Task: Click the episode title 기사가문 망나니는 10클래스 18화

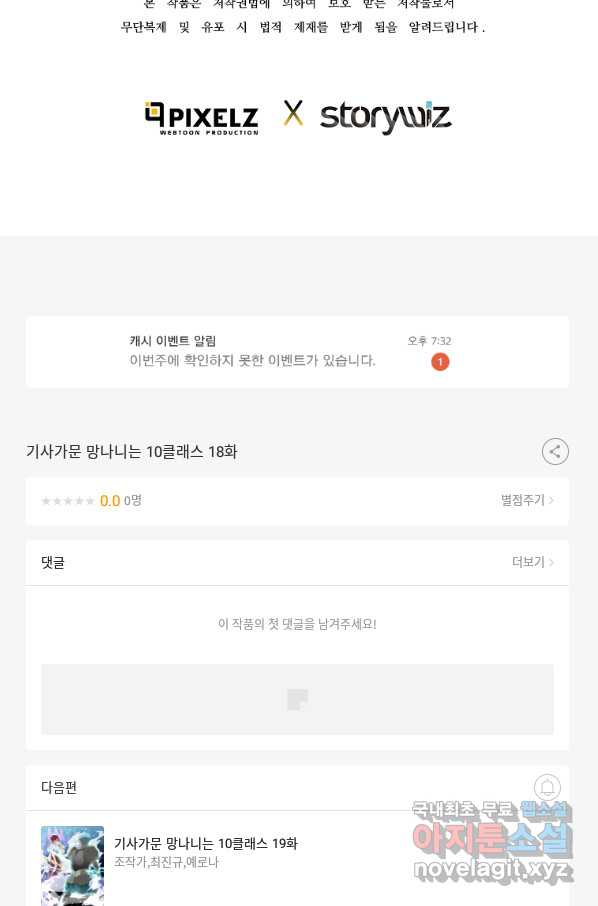Action: click(x=132, y=452)
